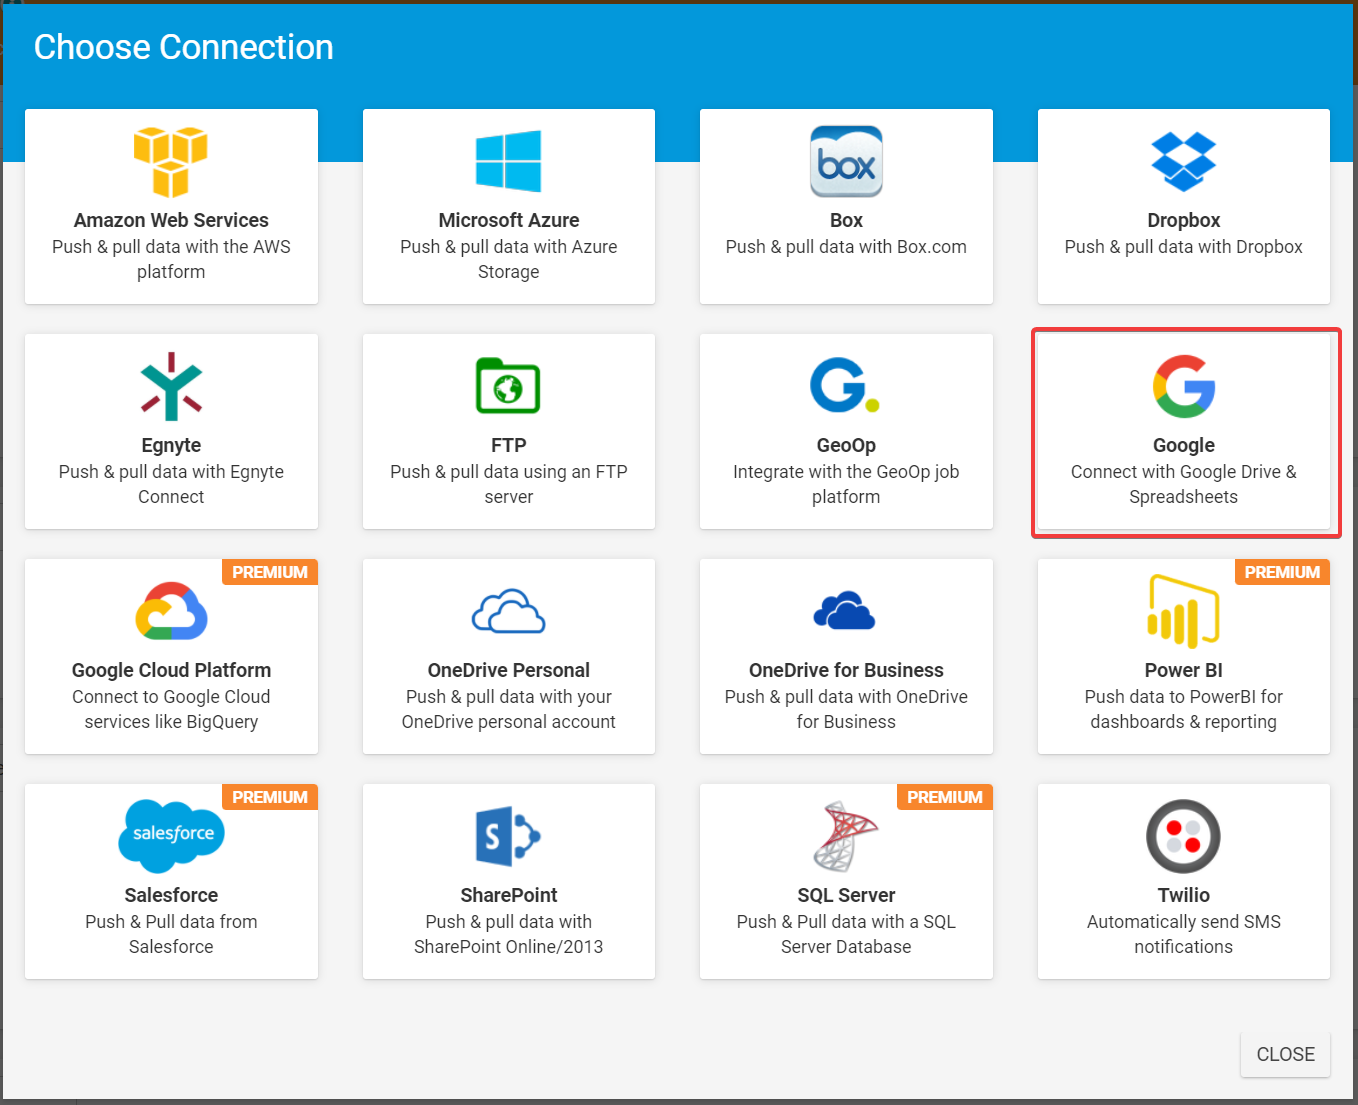
Task: Click the Salesforce card title
Action: 171,895
